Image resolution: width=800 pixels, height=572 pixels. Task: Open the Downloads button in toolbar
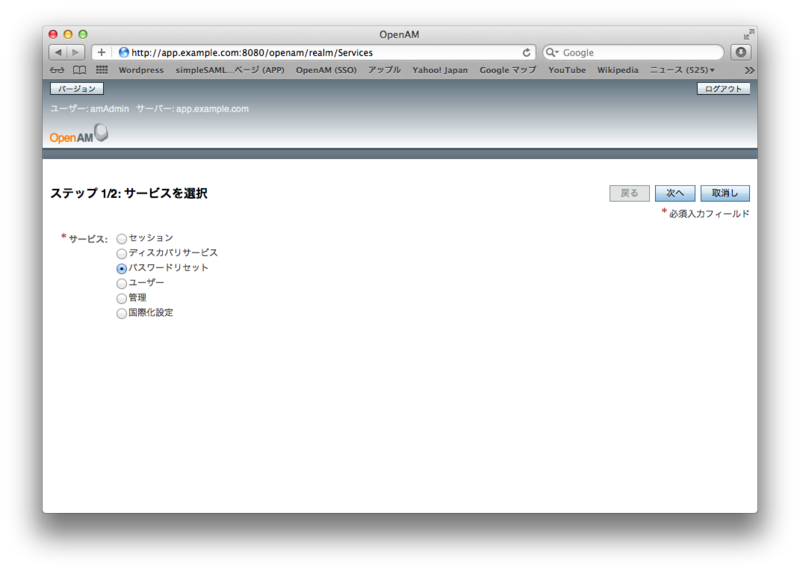[x=741, y=52]
